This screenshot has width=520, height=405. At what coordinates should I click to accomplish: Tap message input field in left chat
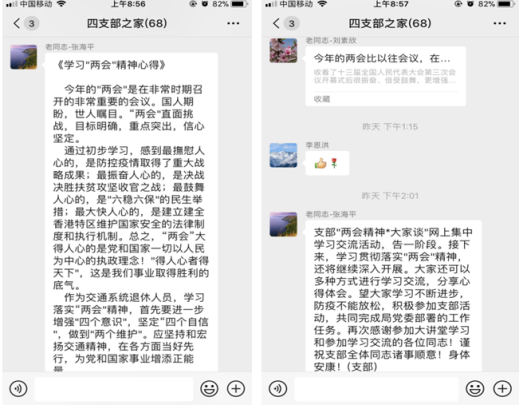point(114,389)
